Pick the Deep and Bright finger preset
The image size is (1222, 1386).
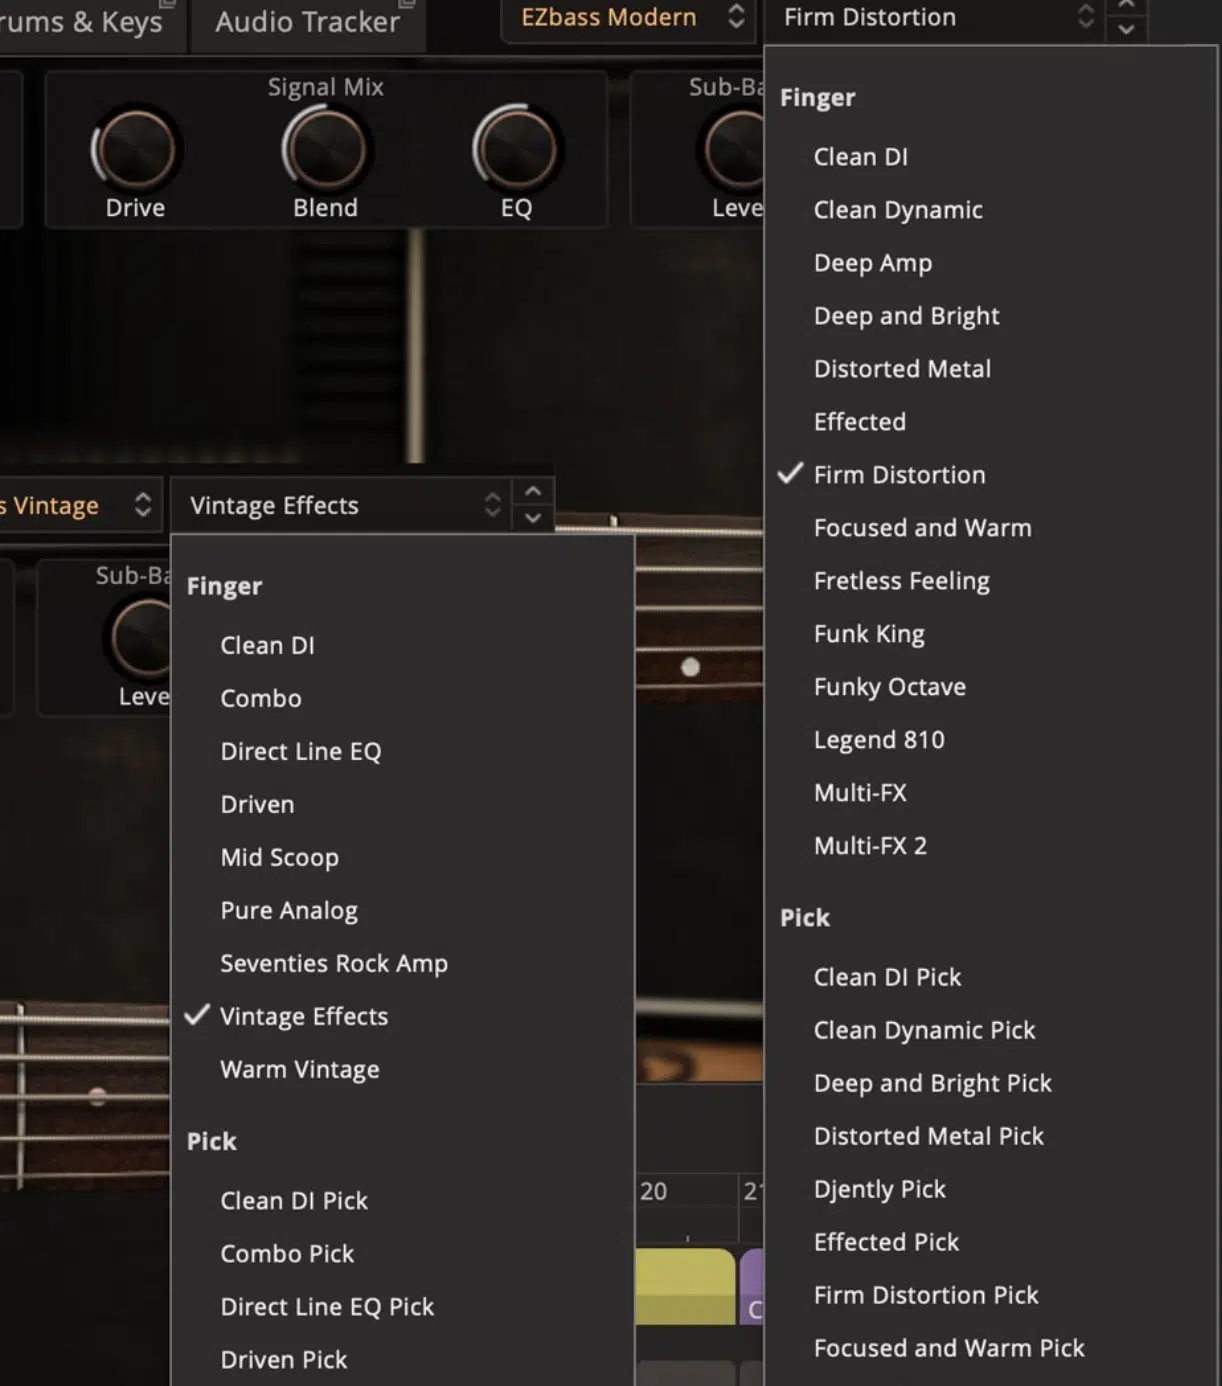(991, 316)
